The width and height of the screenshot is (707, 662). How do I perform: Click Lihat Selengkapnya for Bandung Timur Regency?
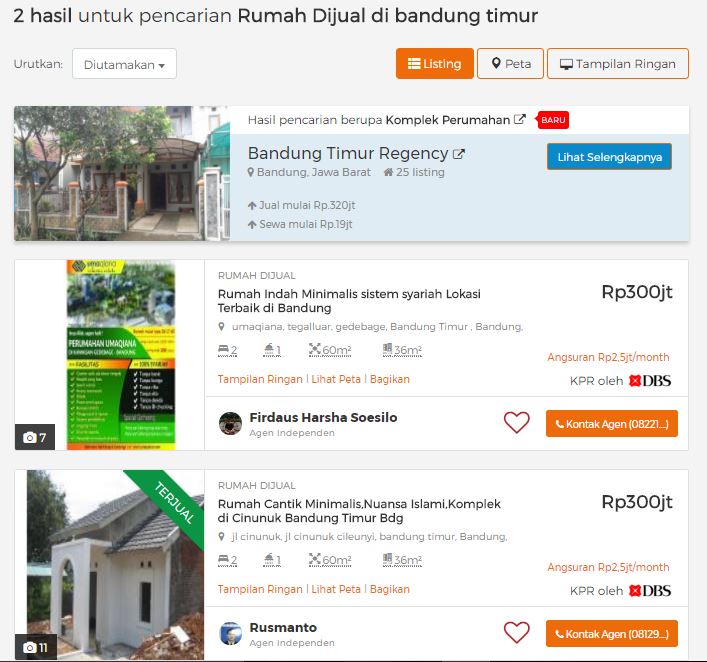click(x=609, y=157)
